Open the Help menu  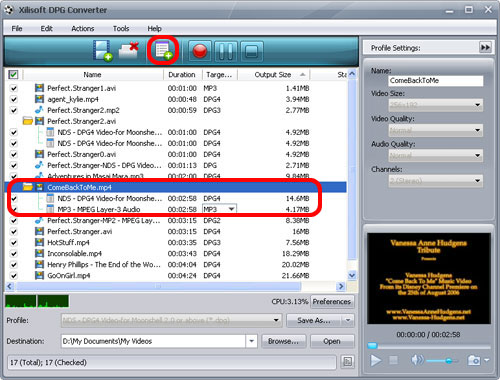(x=154, y=29)
